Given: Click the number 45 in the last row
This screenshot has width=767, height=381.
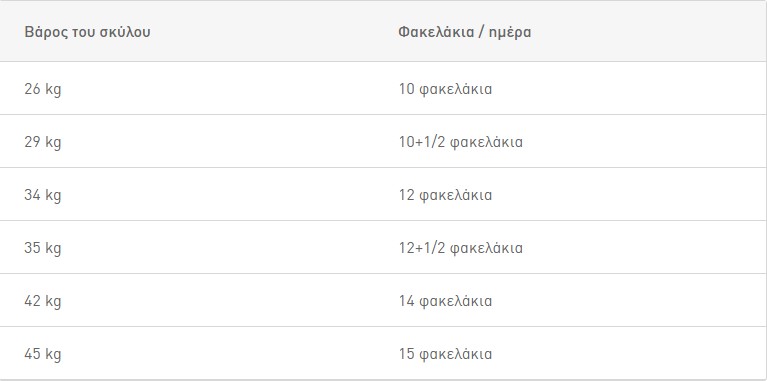Looking at the screenshot, I should point(32,354).
